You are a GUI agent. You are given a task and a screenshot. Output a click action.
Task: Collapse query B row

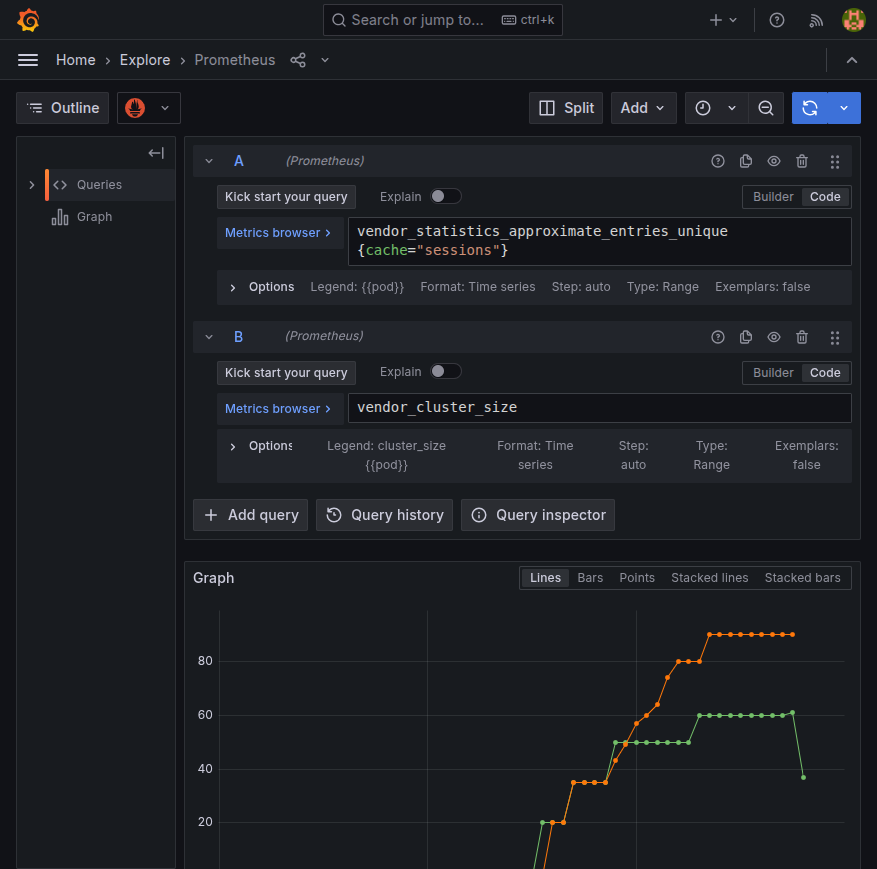[209, 337]
